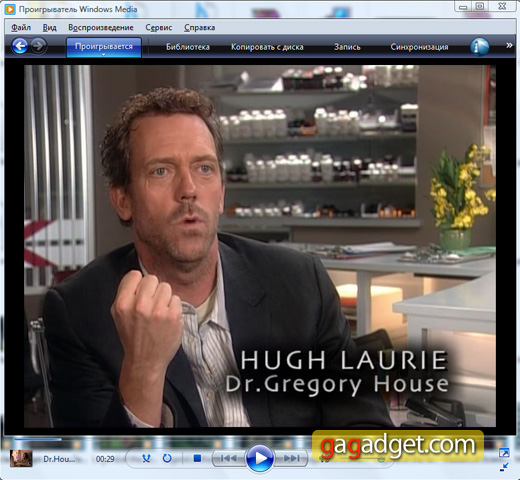Switch to full screen view
This screenshot has height=480, width=520.
pos(504,453)
